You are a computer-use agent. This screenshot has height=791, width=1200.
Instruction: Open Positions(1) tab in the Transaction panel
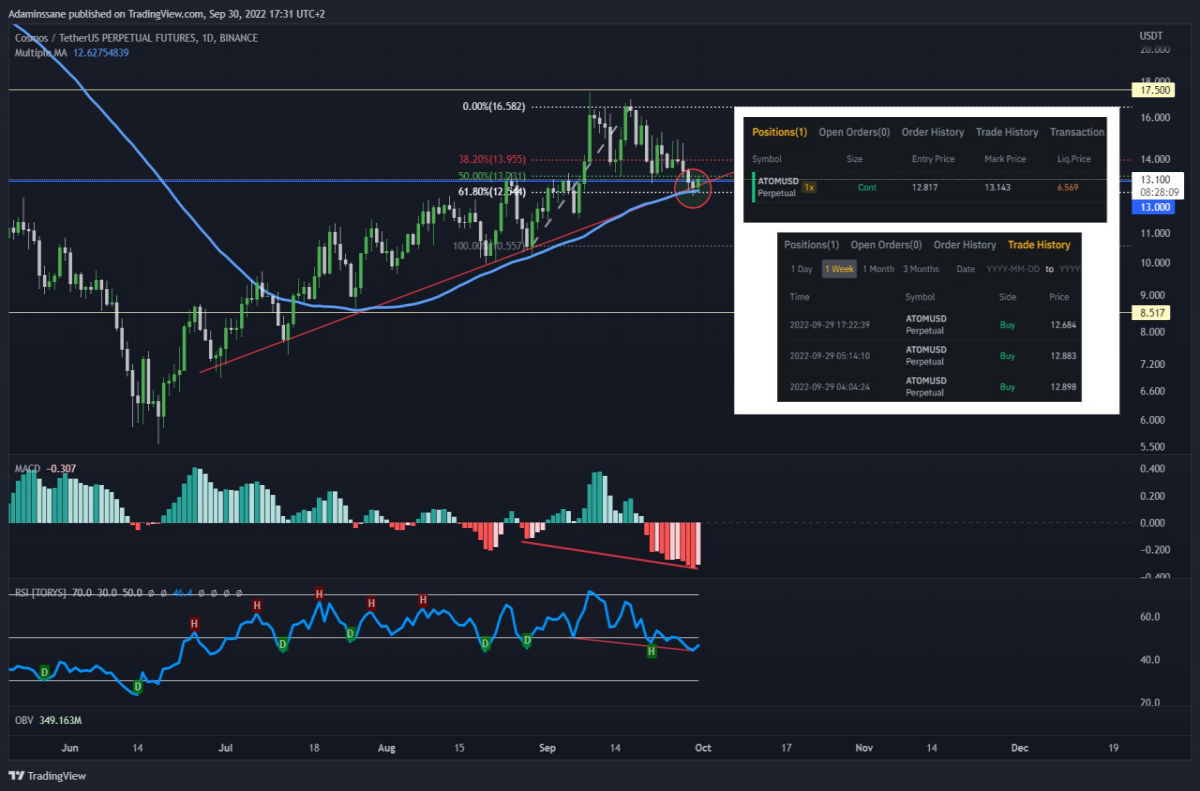click(x=779, y=132)
